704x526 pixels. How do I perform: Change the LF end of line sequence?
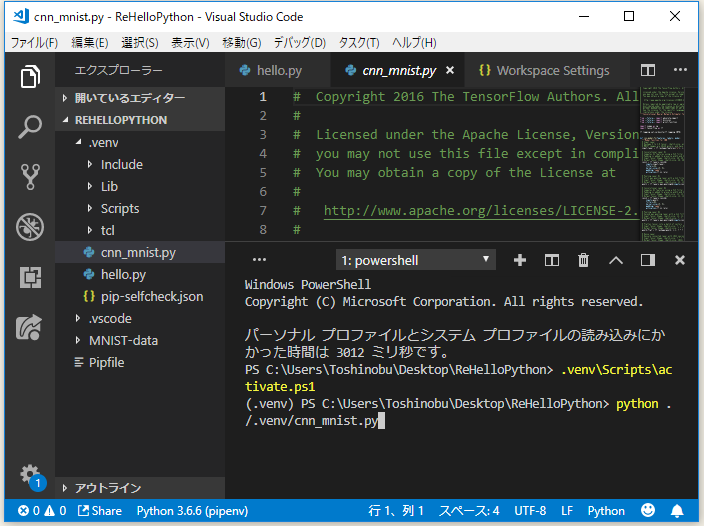point(567,511)
